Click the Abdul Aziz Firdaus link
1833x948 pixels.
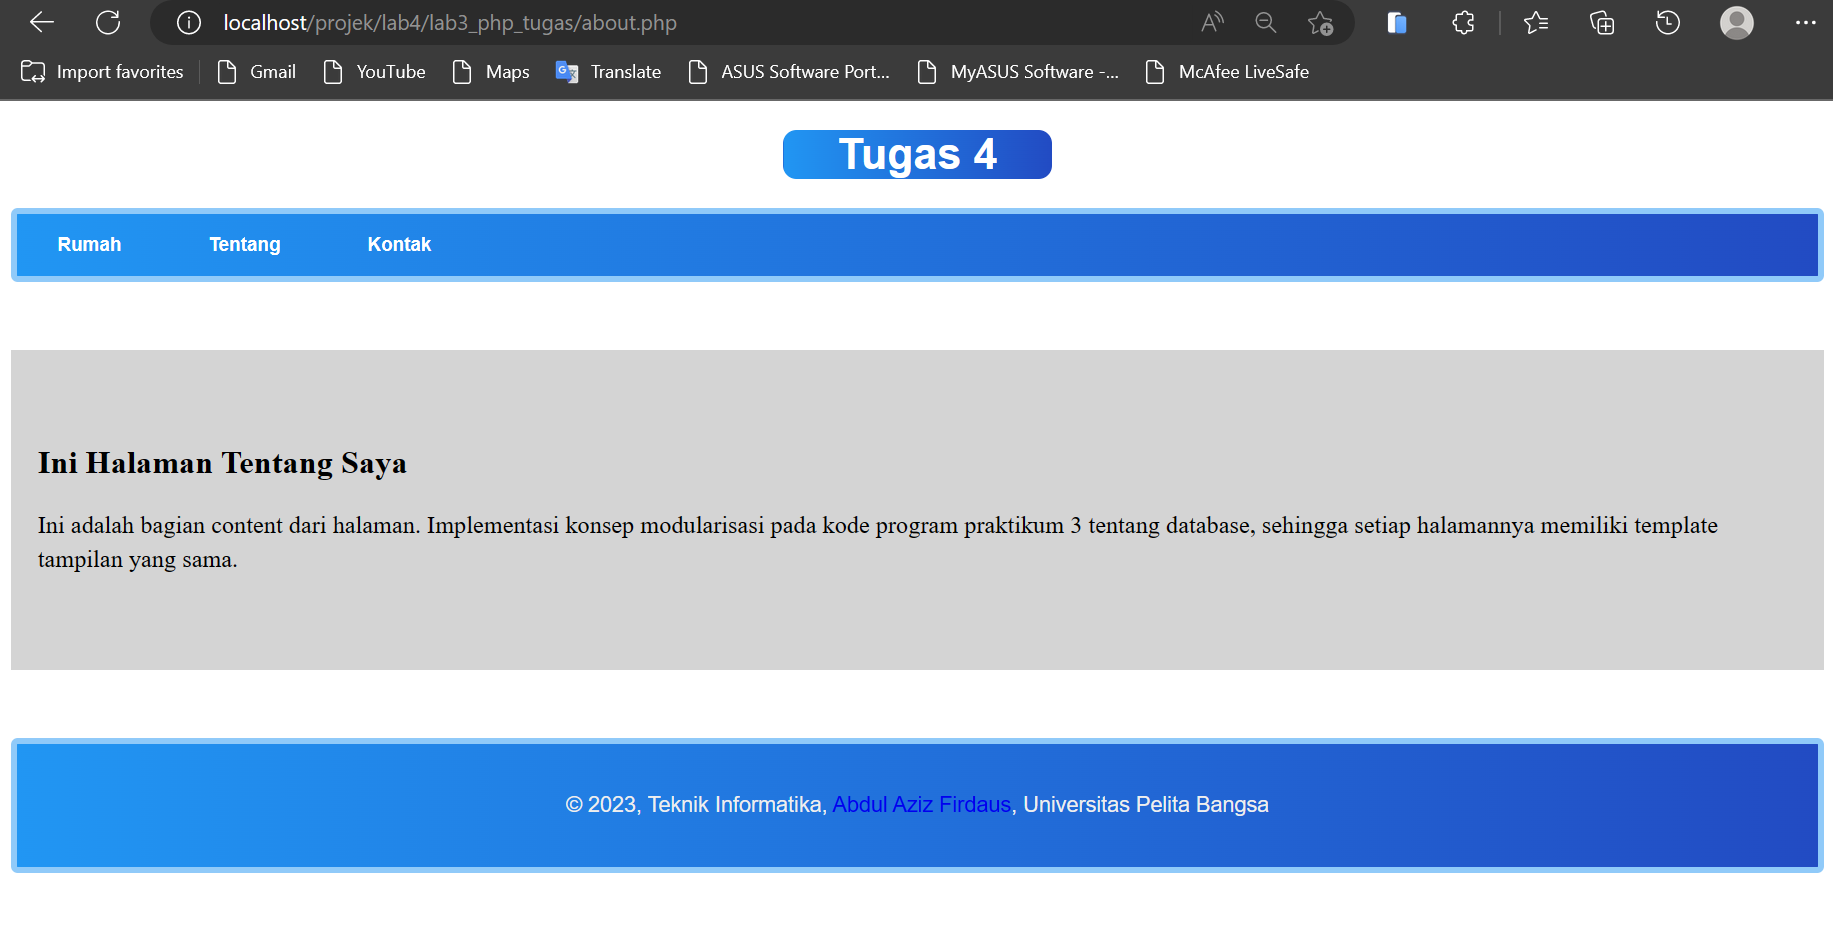(920, 804)
